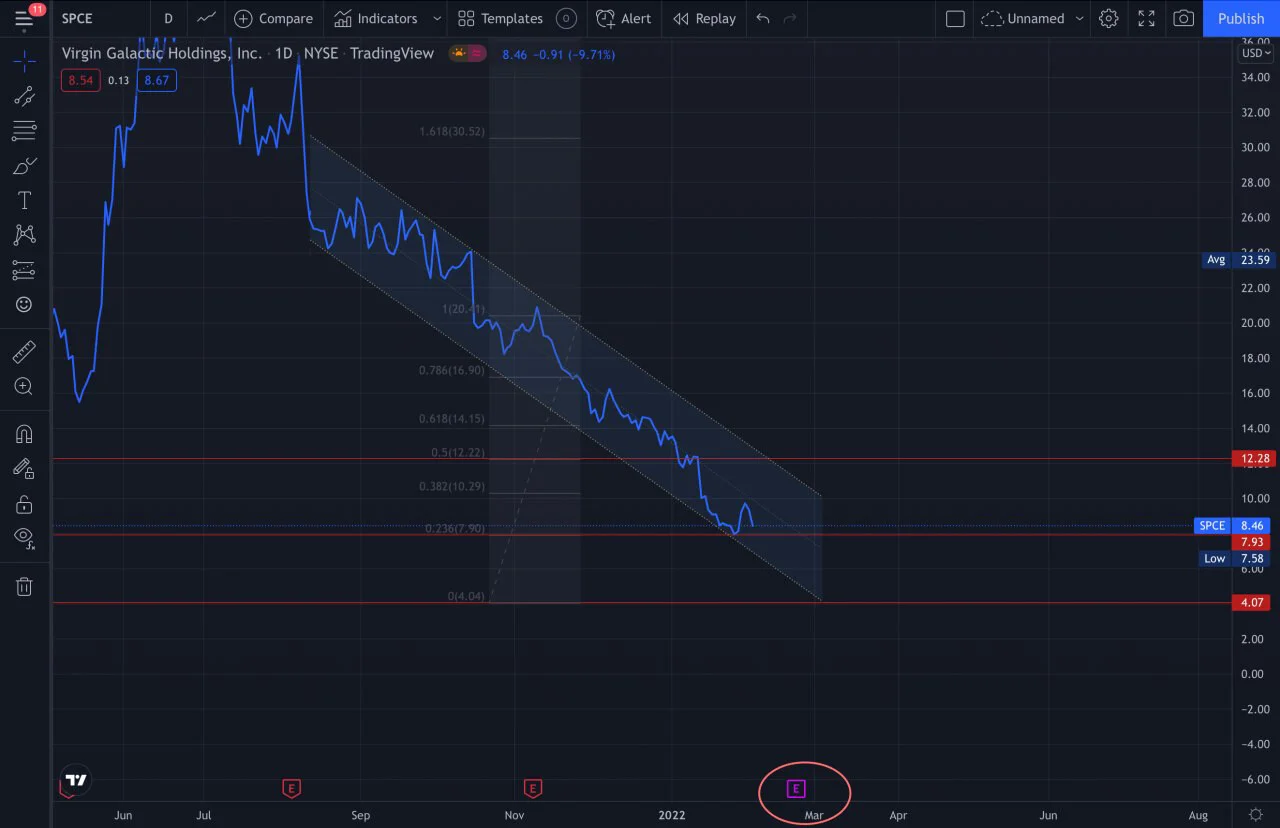Start bar Replay mode
The width and height of the screenshot is (1280, 828).
point(704,18)
